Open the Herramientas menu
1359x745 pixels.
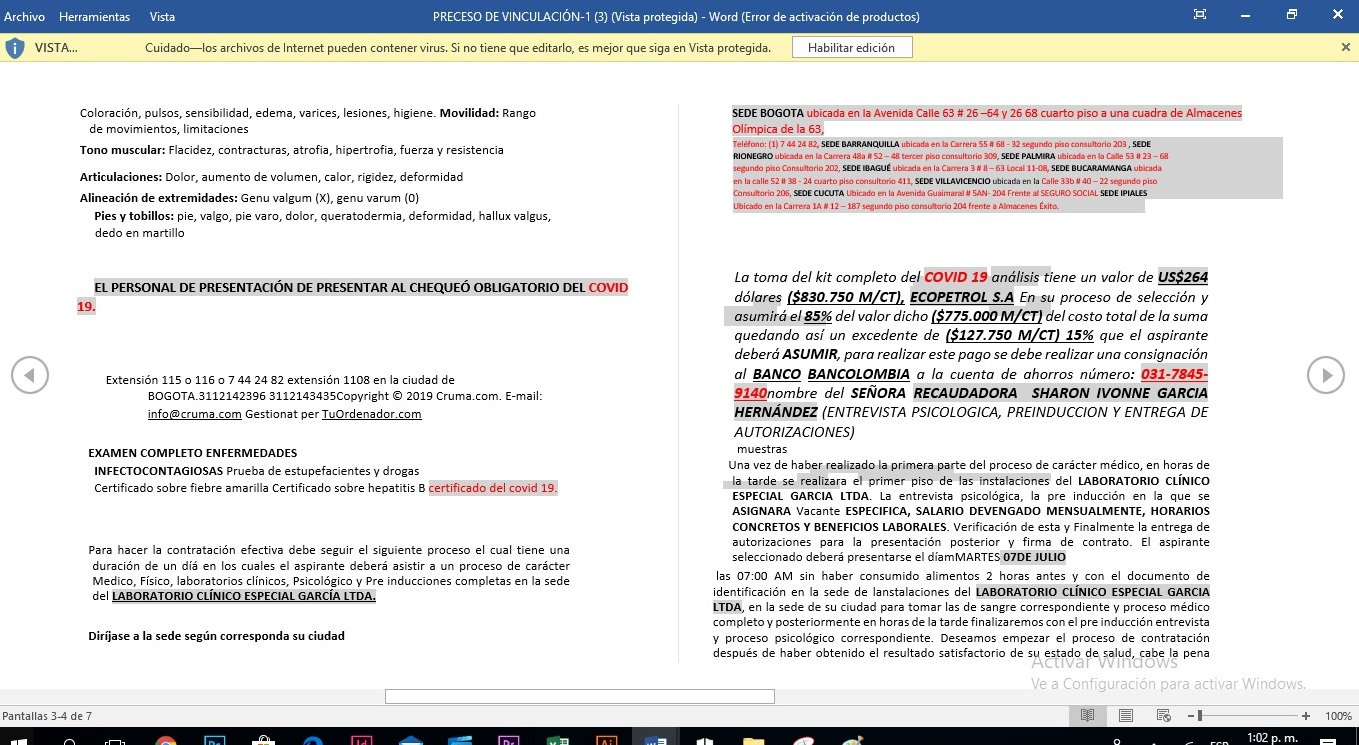coord(94,17)
